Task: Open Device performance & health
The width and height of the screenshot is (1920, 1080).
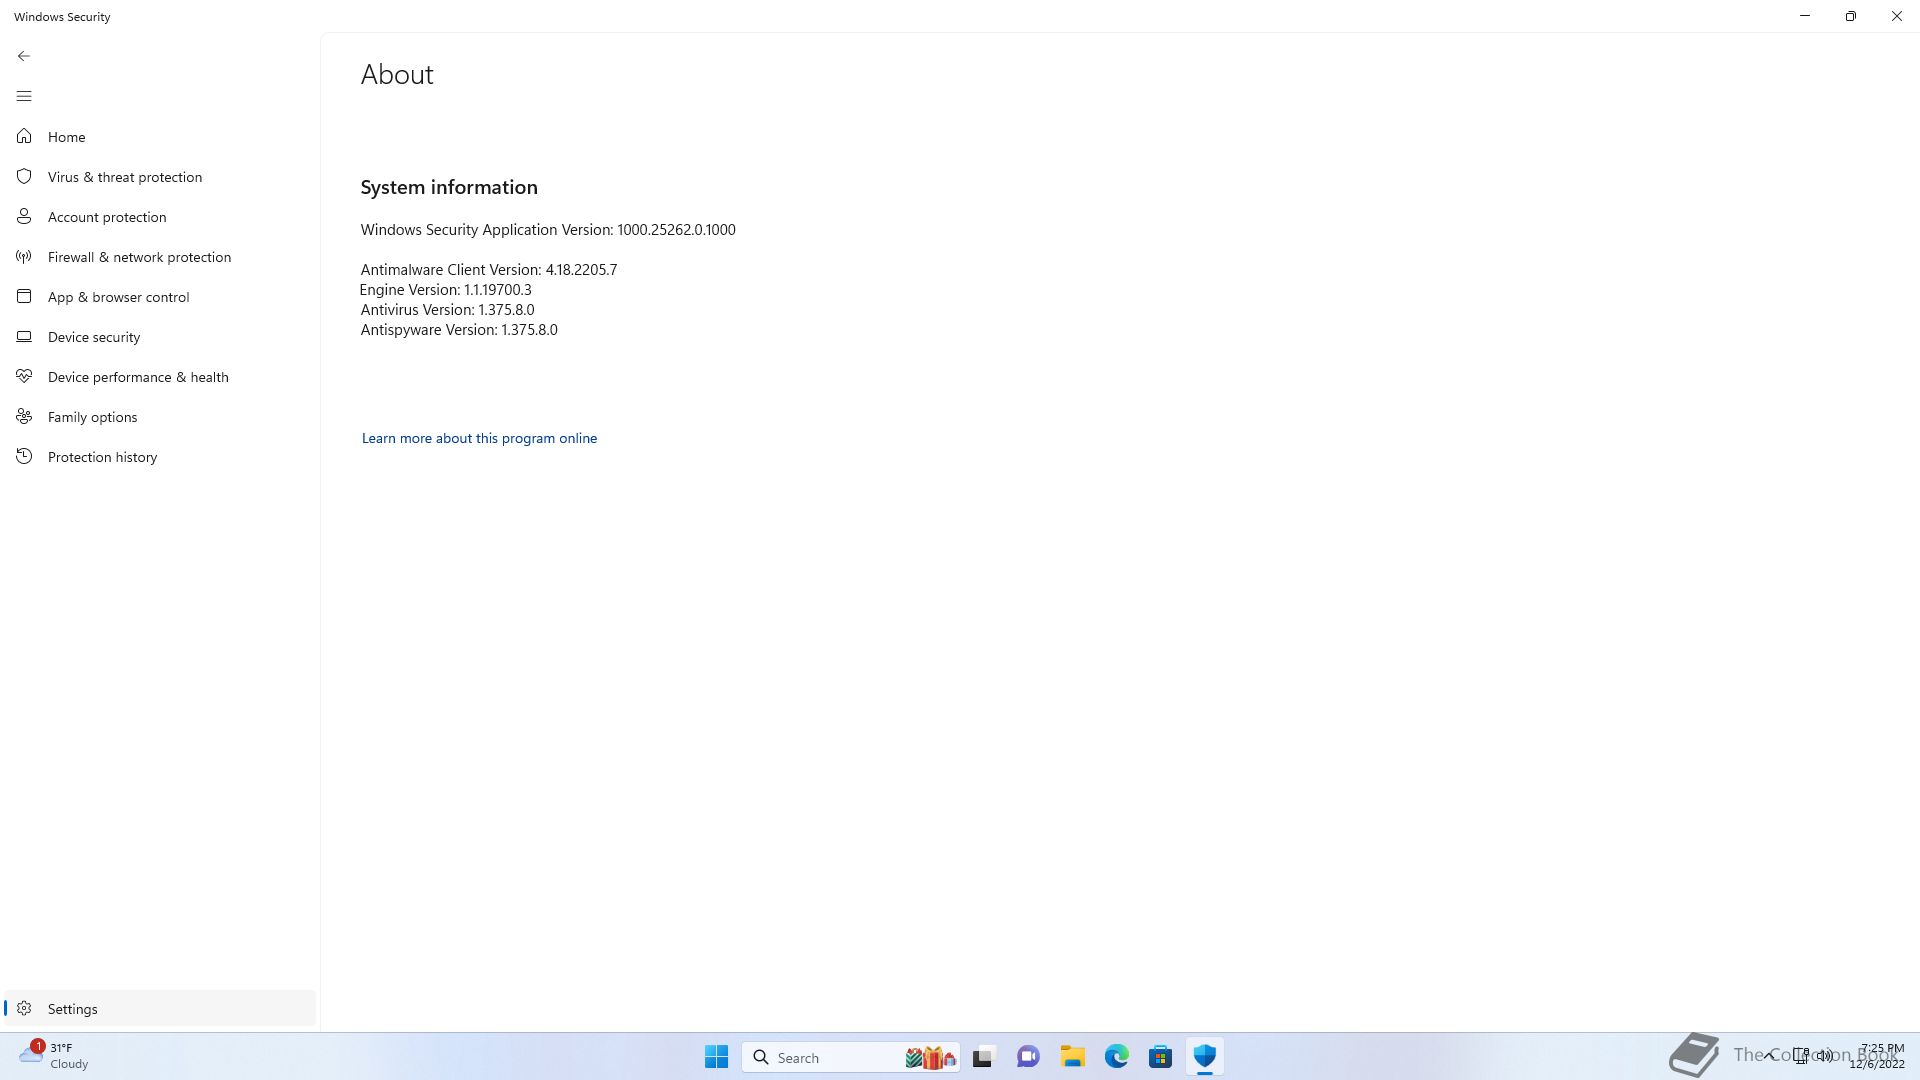Action: (160, 377)
